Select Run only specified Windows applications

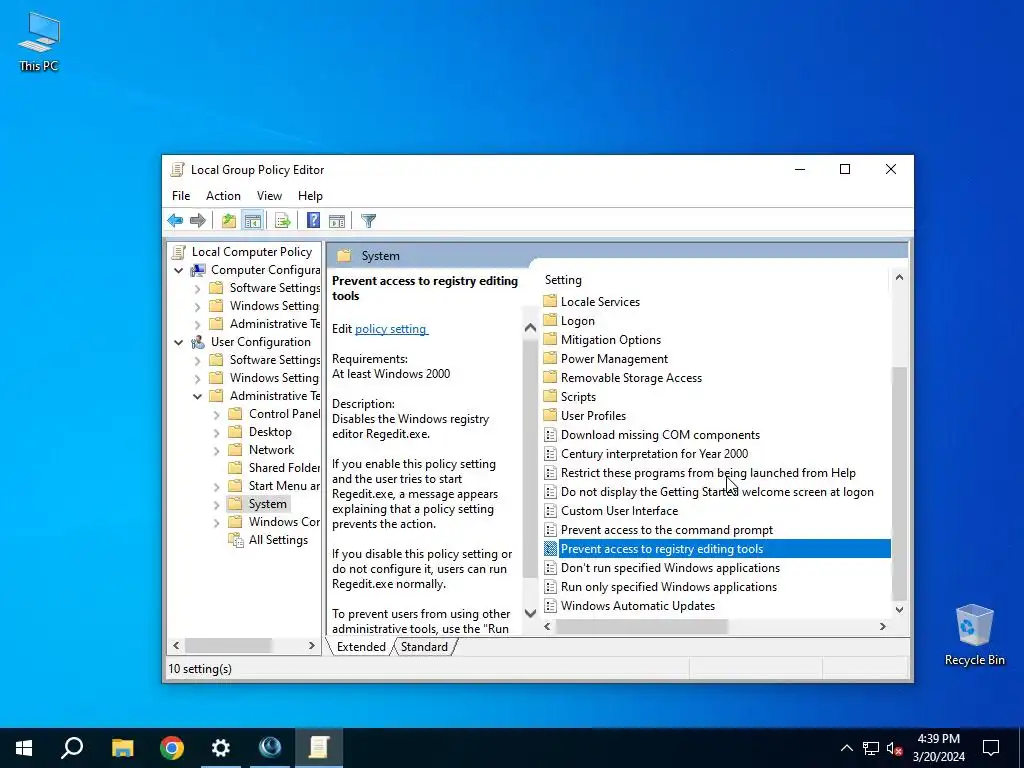click(669, 586)
